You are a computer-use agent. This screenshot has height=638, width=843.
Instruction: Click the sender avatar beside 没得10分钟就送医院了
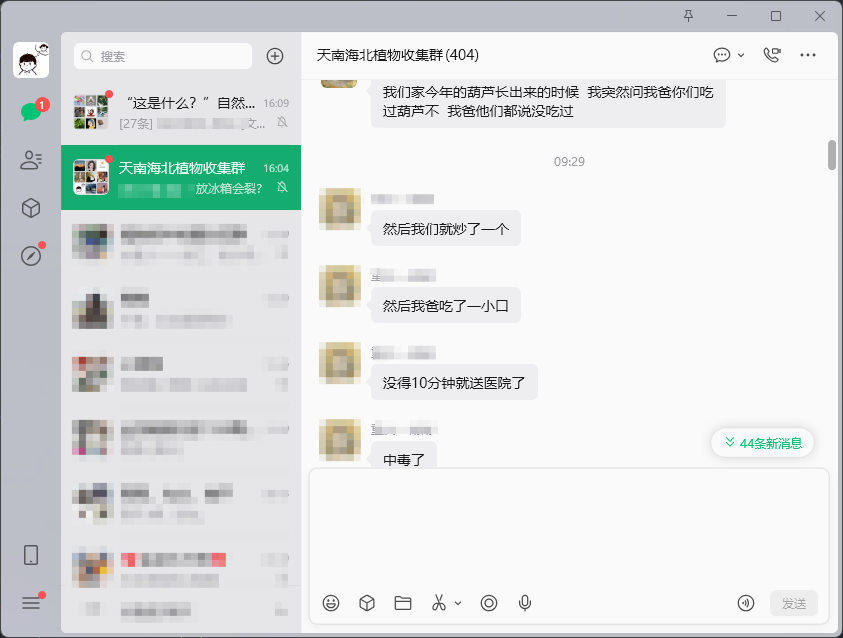tap(340, 363)
